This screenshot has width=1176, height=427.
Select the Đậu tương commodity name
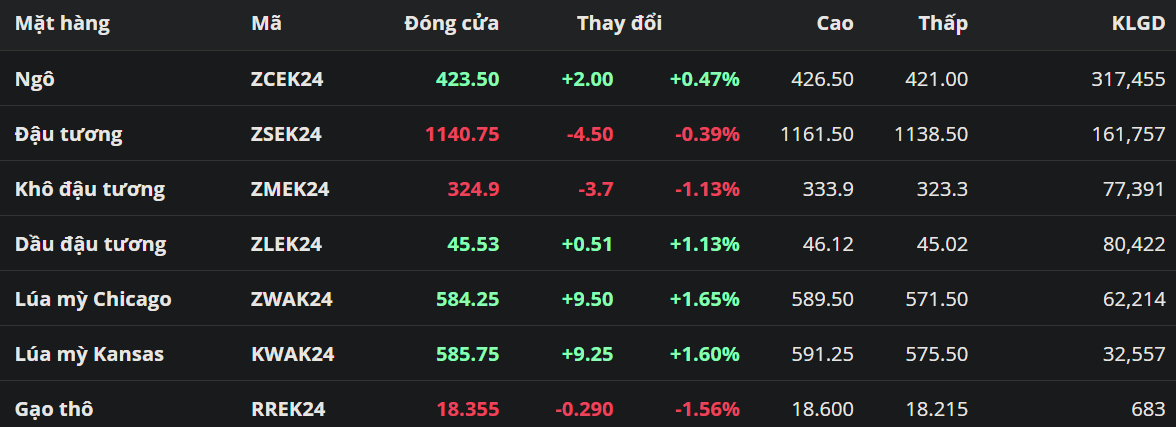point(69,134)
